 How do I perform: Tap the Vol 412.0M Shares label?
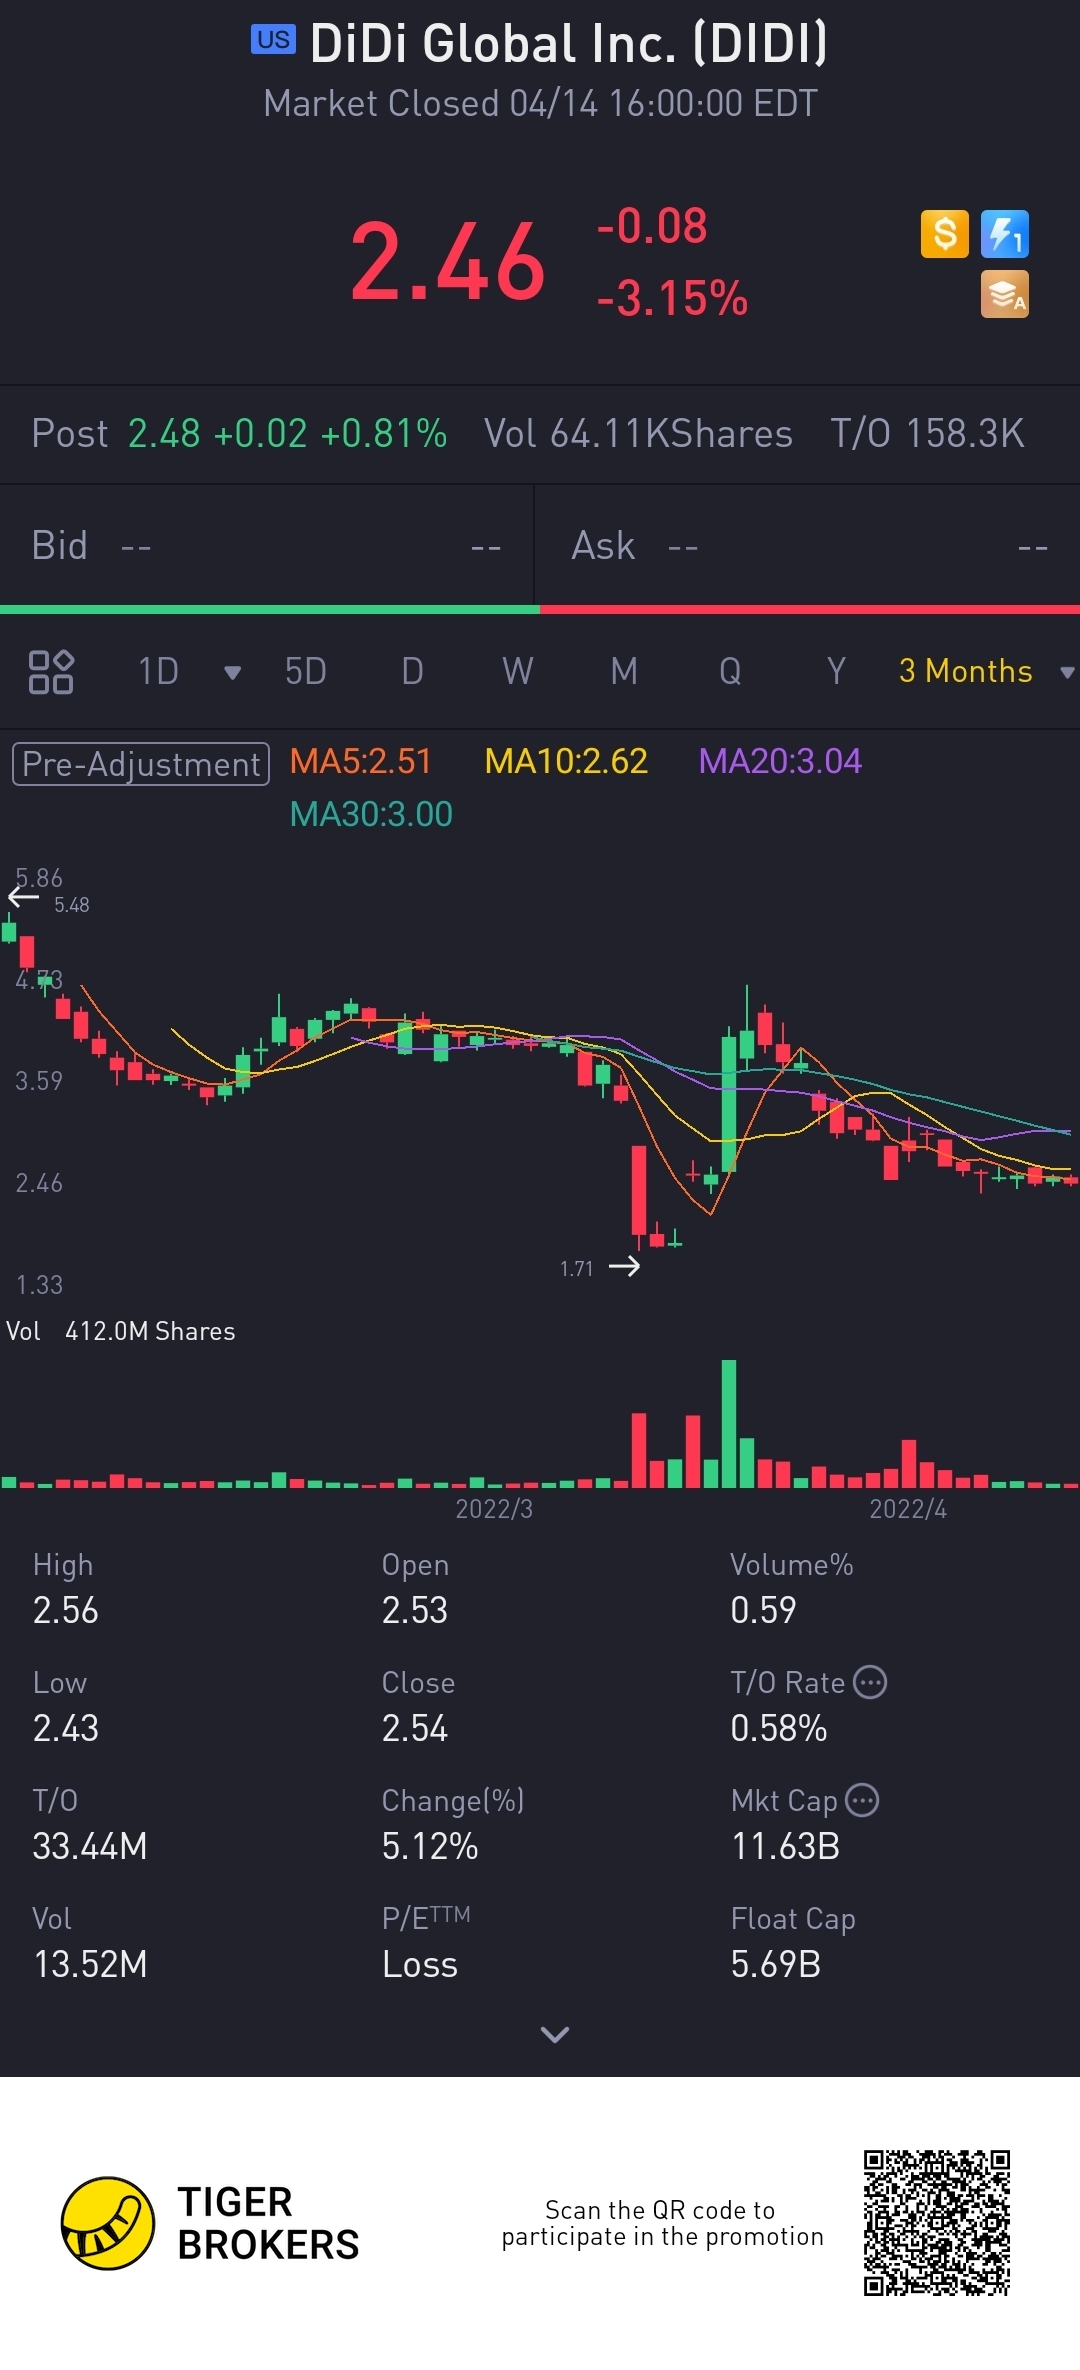tap(121, 1332)
